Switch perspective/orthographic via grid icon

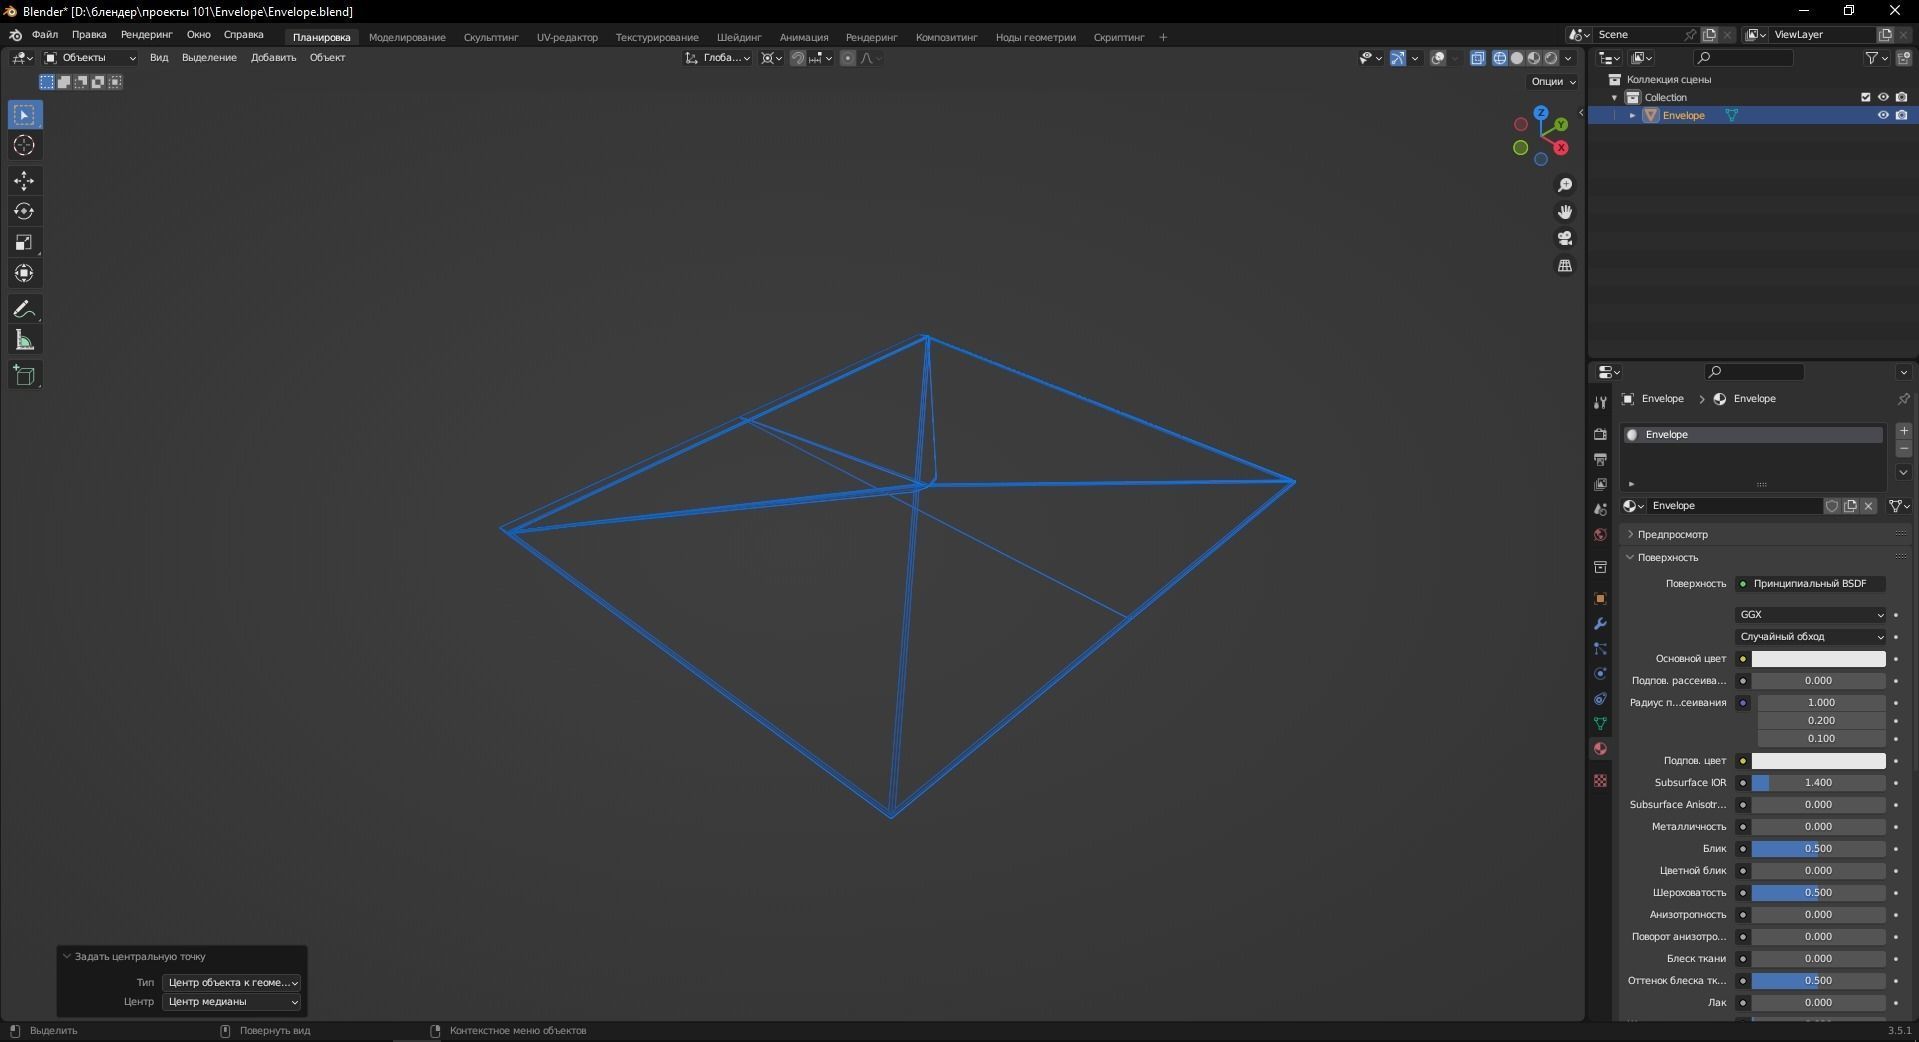point(1565,265)
